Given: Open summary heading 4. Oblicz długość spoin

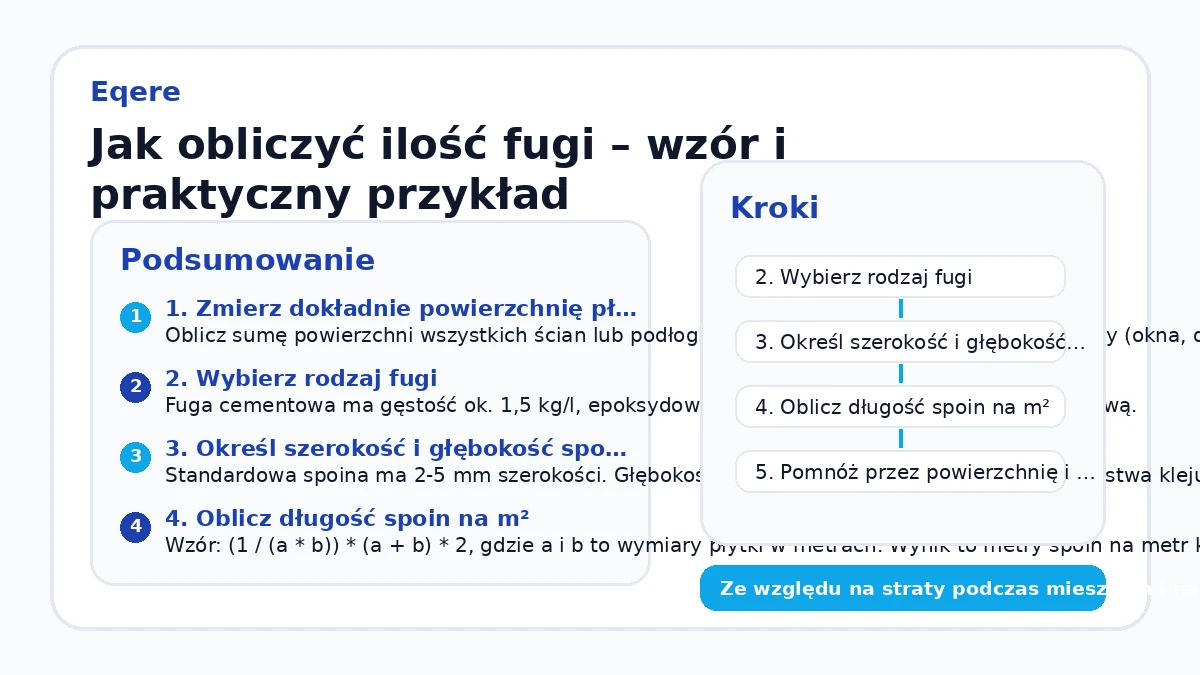Looking at the screenshot, I should [347, 518].
